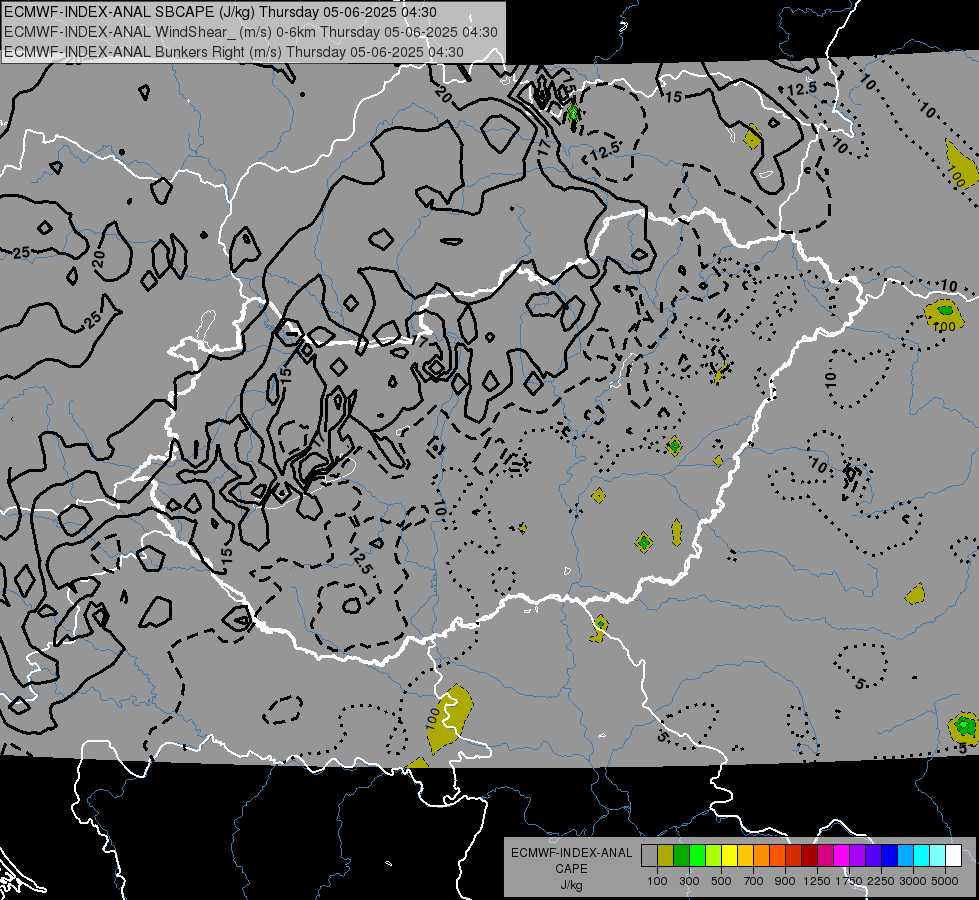This screenshot has width=979, height=900.
Task: Click the 5000 tick label in legend
Action: coord(945,881)
